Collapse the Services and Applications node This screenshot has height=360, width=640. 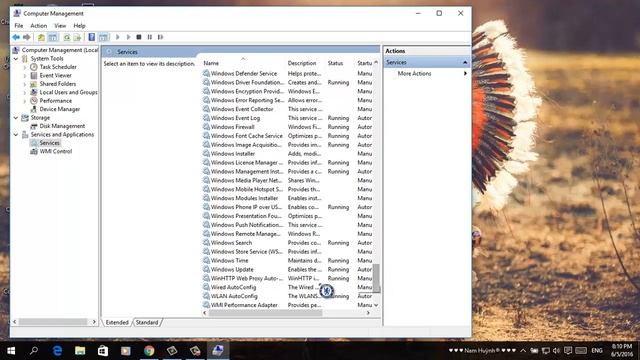[16, 135]
